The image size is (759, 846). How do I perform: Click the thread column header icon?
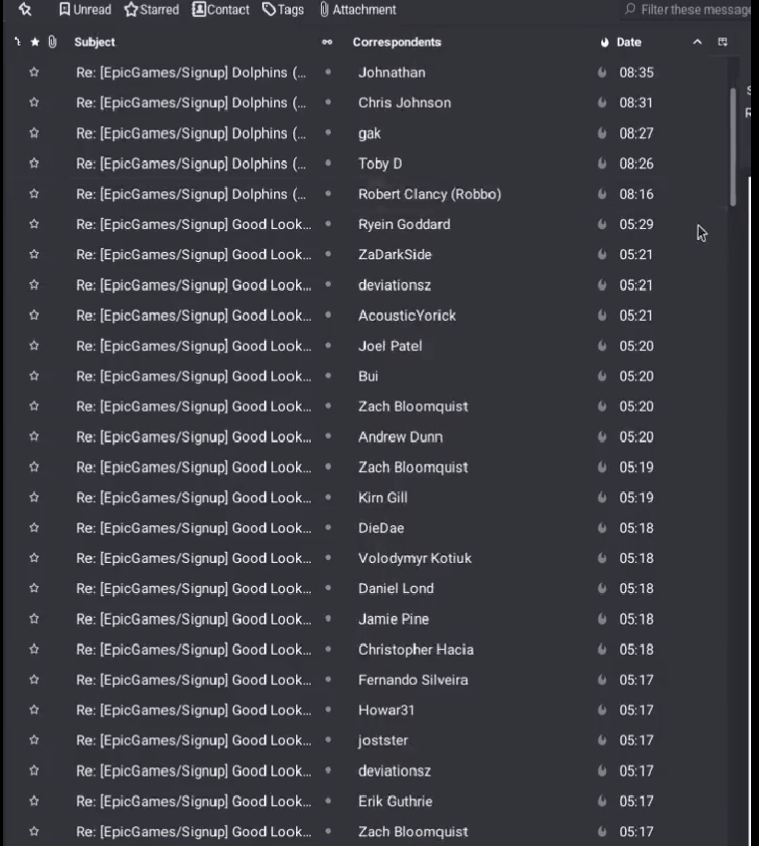pyautogui.click(x=17, y=42)
